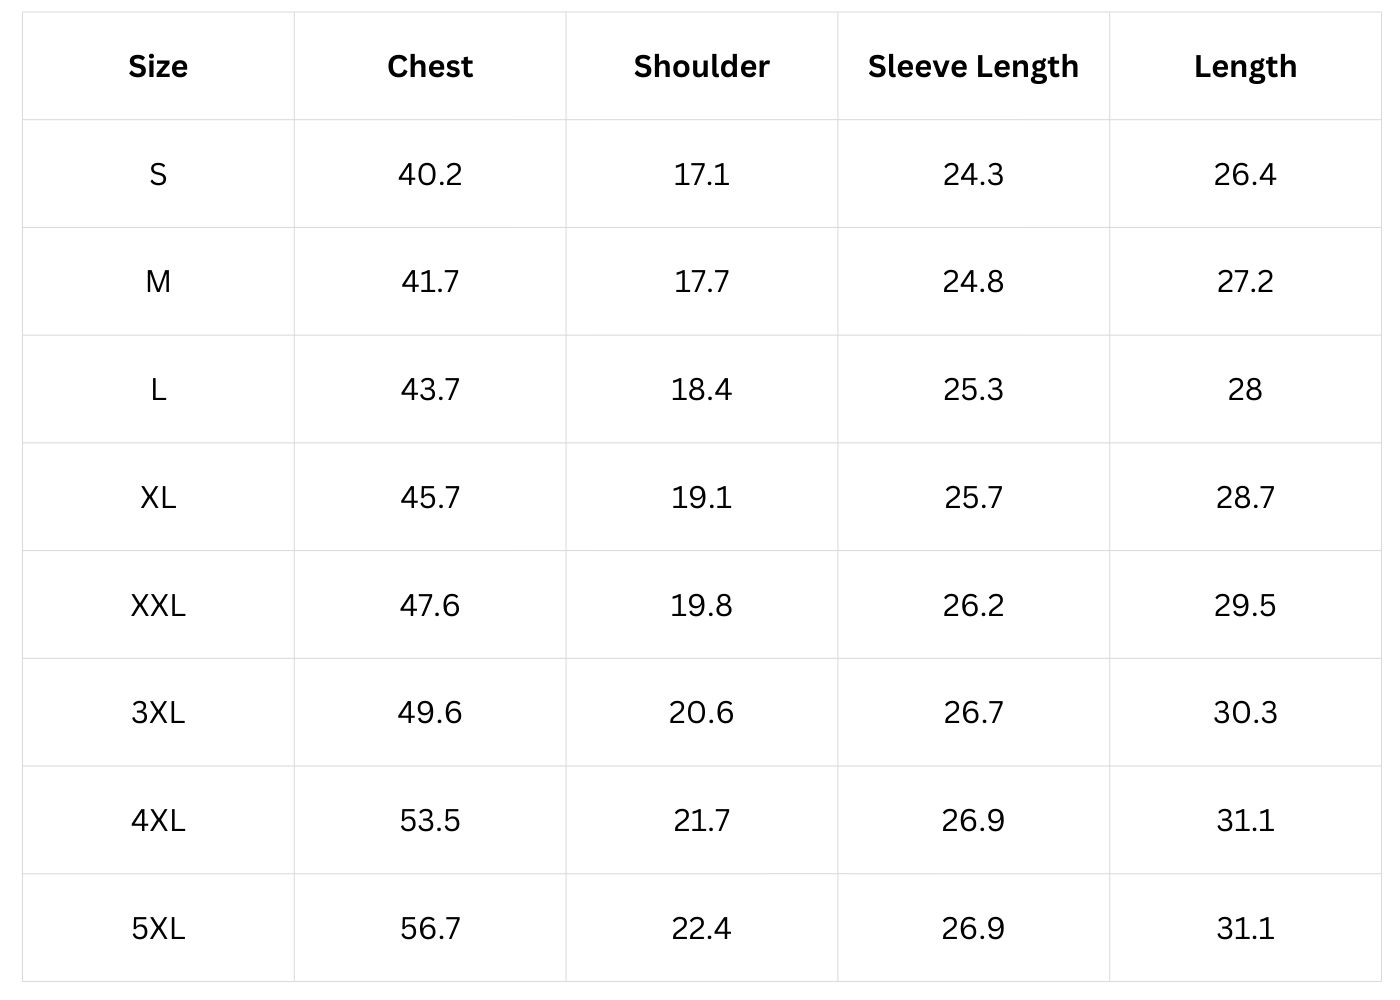Select shoulder value 22.4 for 5XL
Image resolution: width=1400 pixels, height=1000 pixels.
click(701, 928)
